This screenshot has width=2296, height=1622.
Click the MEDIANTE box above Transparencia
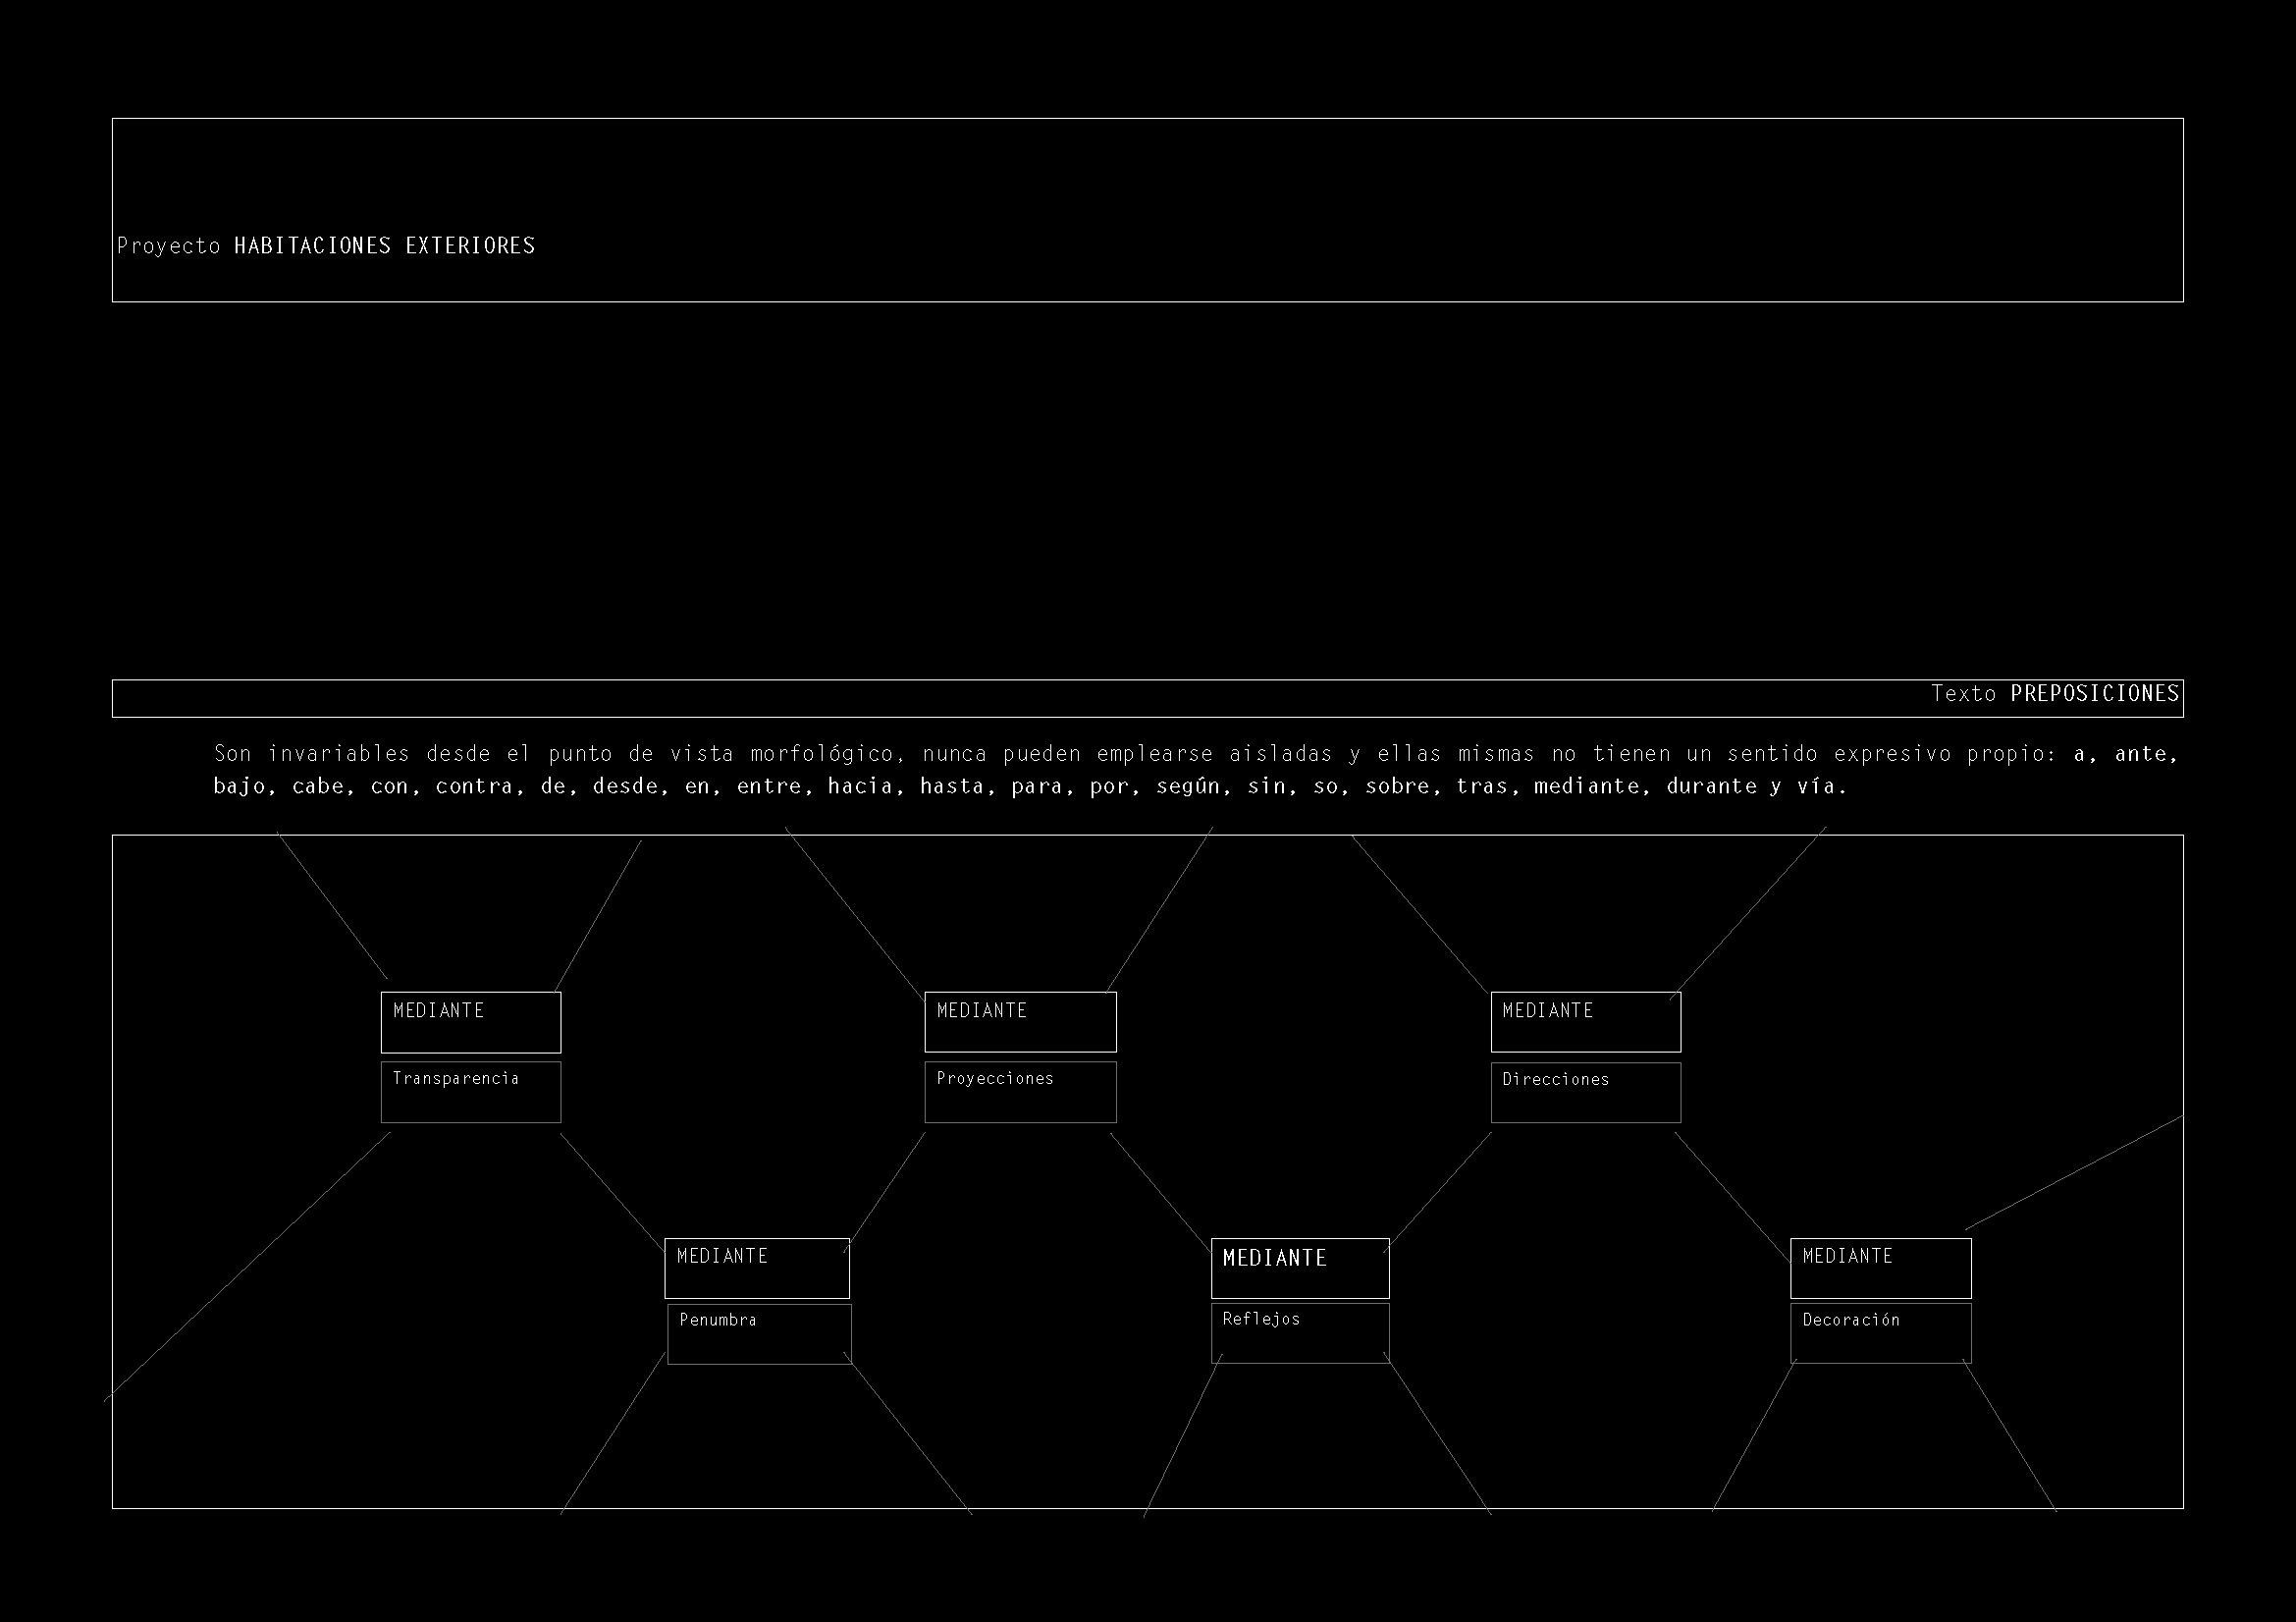tap(470, 1022)
